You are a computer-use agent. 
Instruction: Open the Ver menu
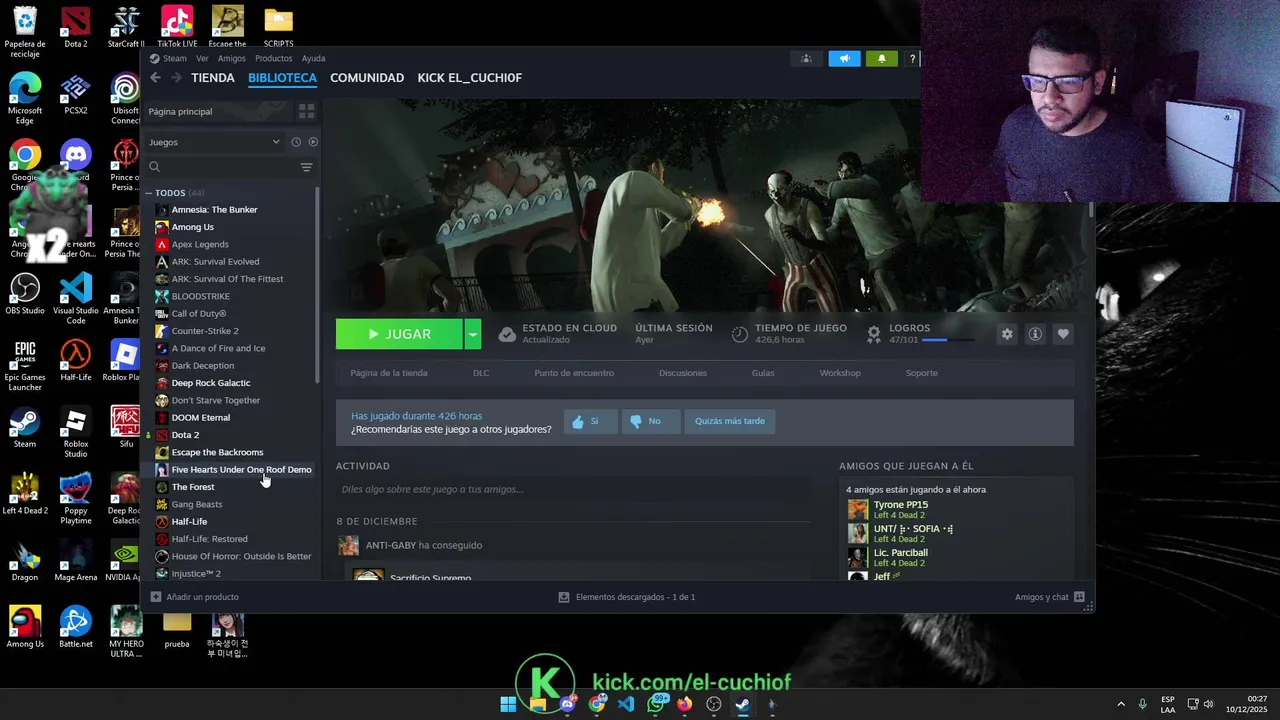pos(202,59)
